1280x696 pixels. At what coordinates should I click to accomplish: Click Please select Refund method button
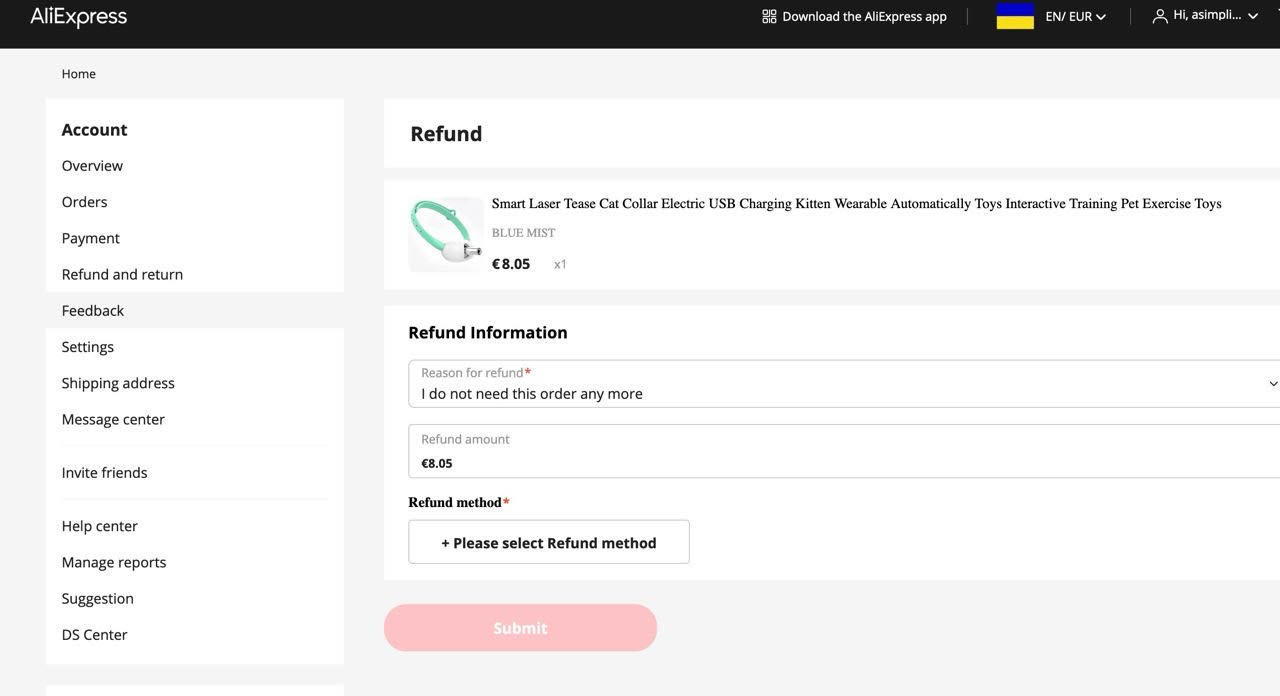click(549, 542)
